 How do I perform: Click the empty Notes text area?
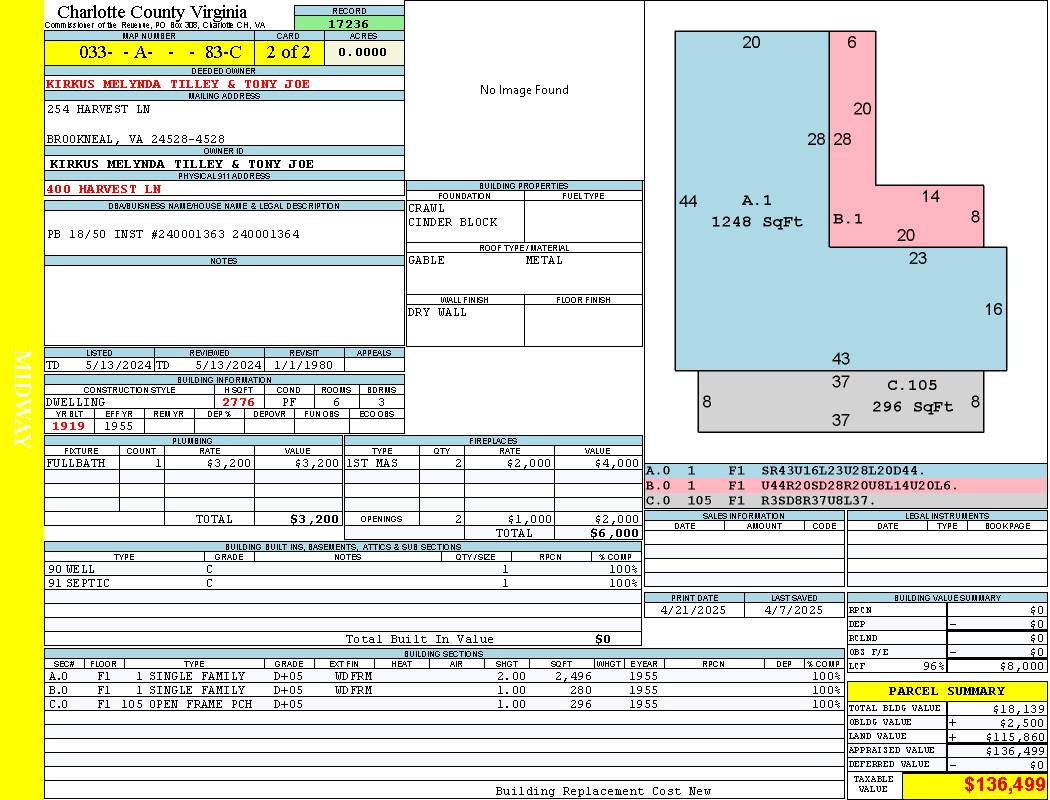224,305
